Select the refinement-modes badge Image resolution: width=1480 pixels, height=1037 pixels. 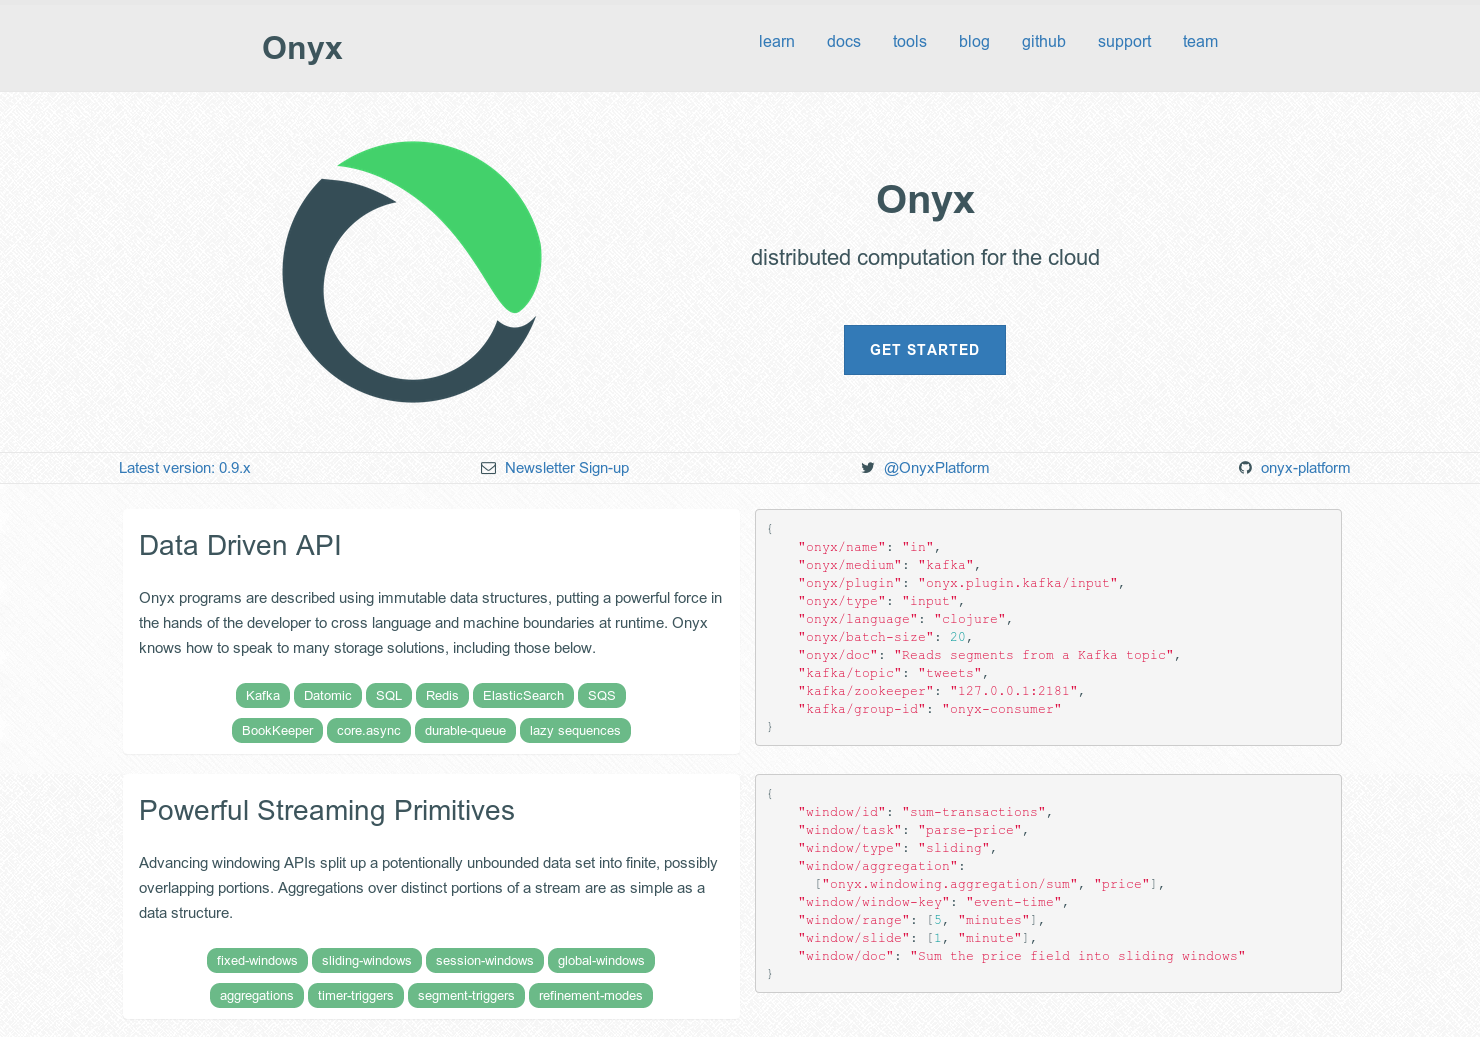[x=591, y=995]
